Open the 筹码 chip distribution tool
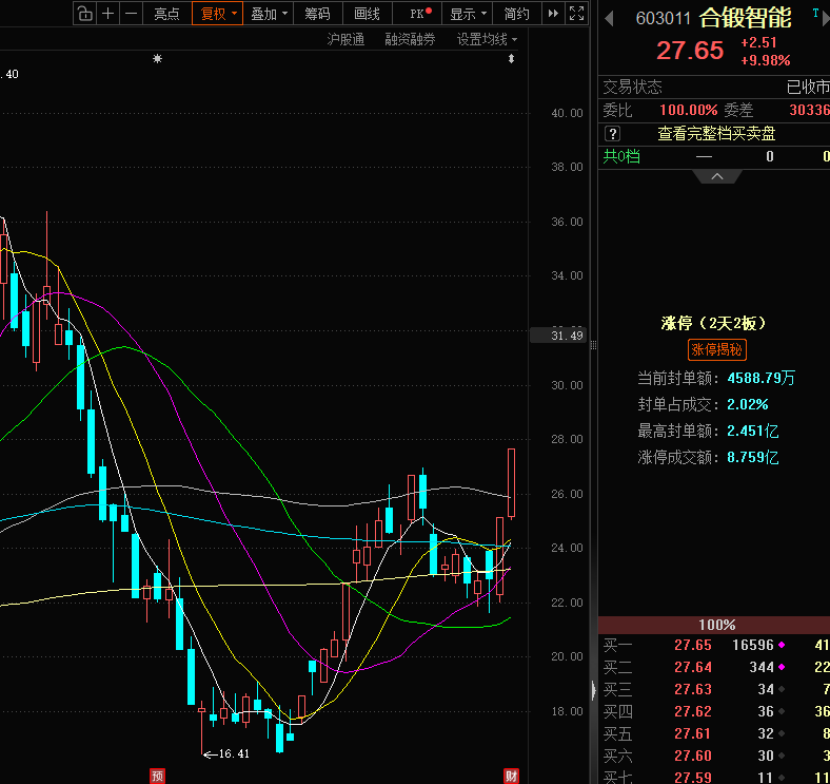The image size is (830, 784). (x=317, y=13)
